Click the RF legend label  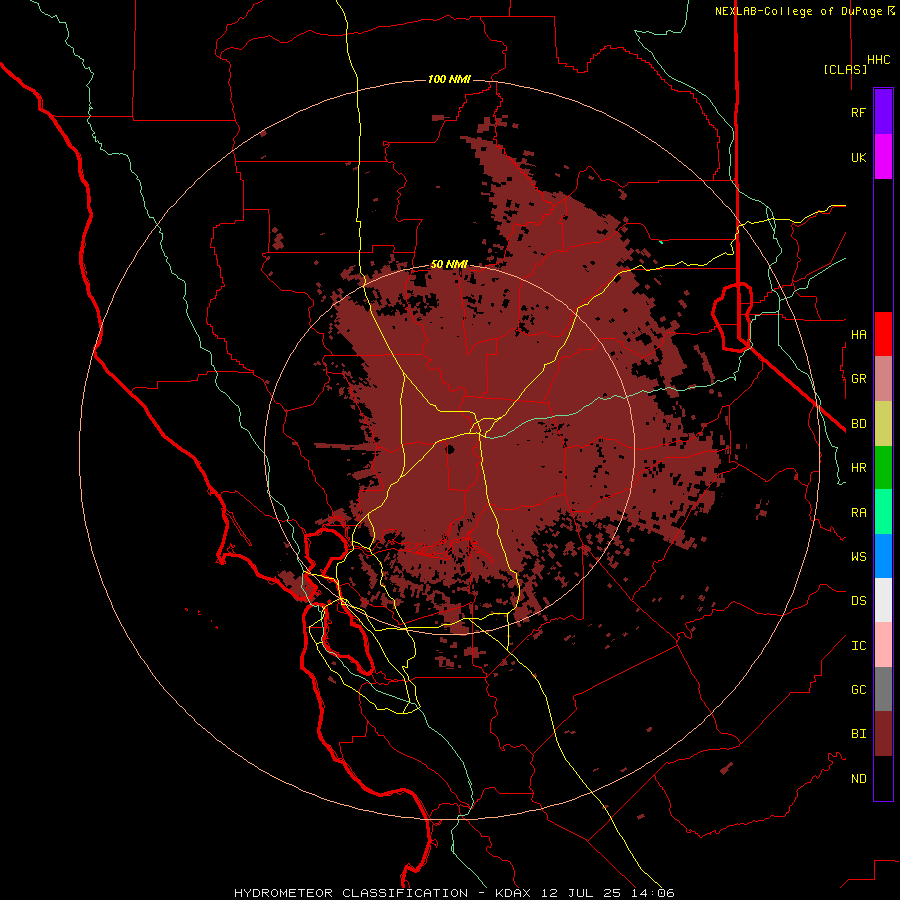click(858, 112)
